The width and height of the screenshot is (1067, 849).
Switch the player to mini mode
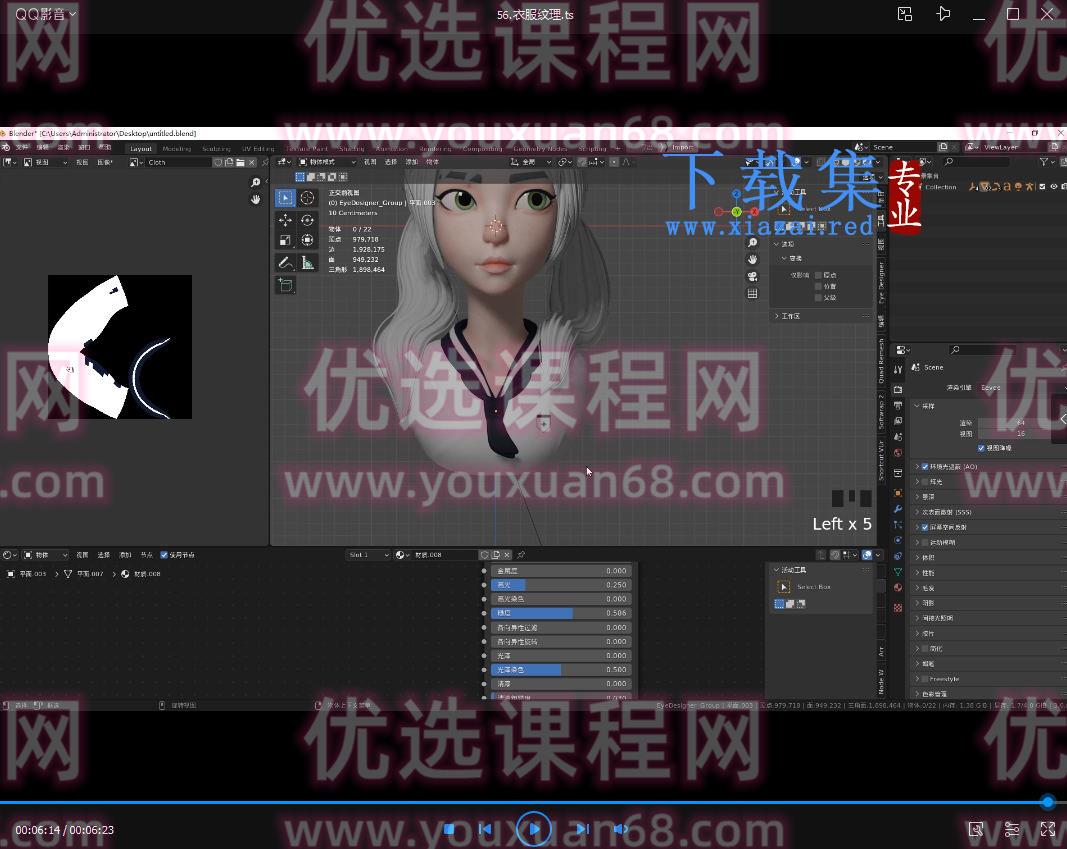(904, 14)
